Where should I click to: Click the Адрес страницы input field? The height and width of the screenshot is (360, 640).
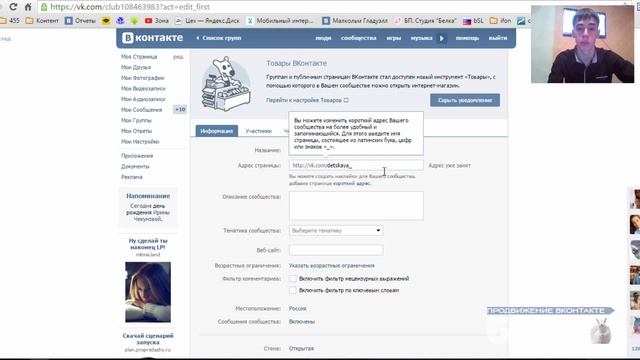[356, 165]
